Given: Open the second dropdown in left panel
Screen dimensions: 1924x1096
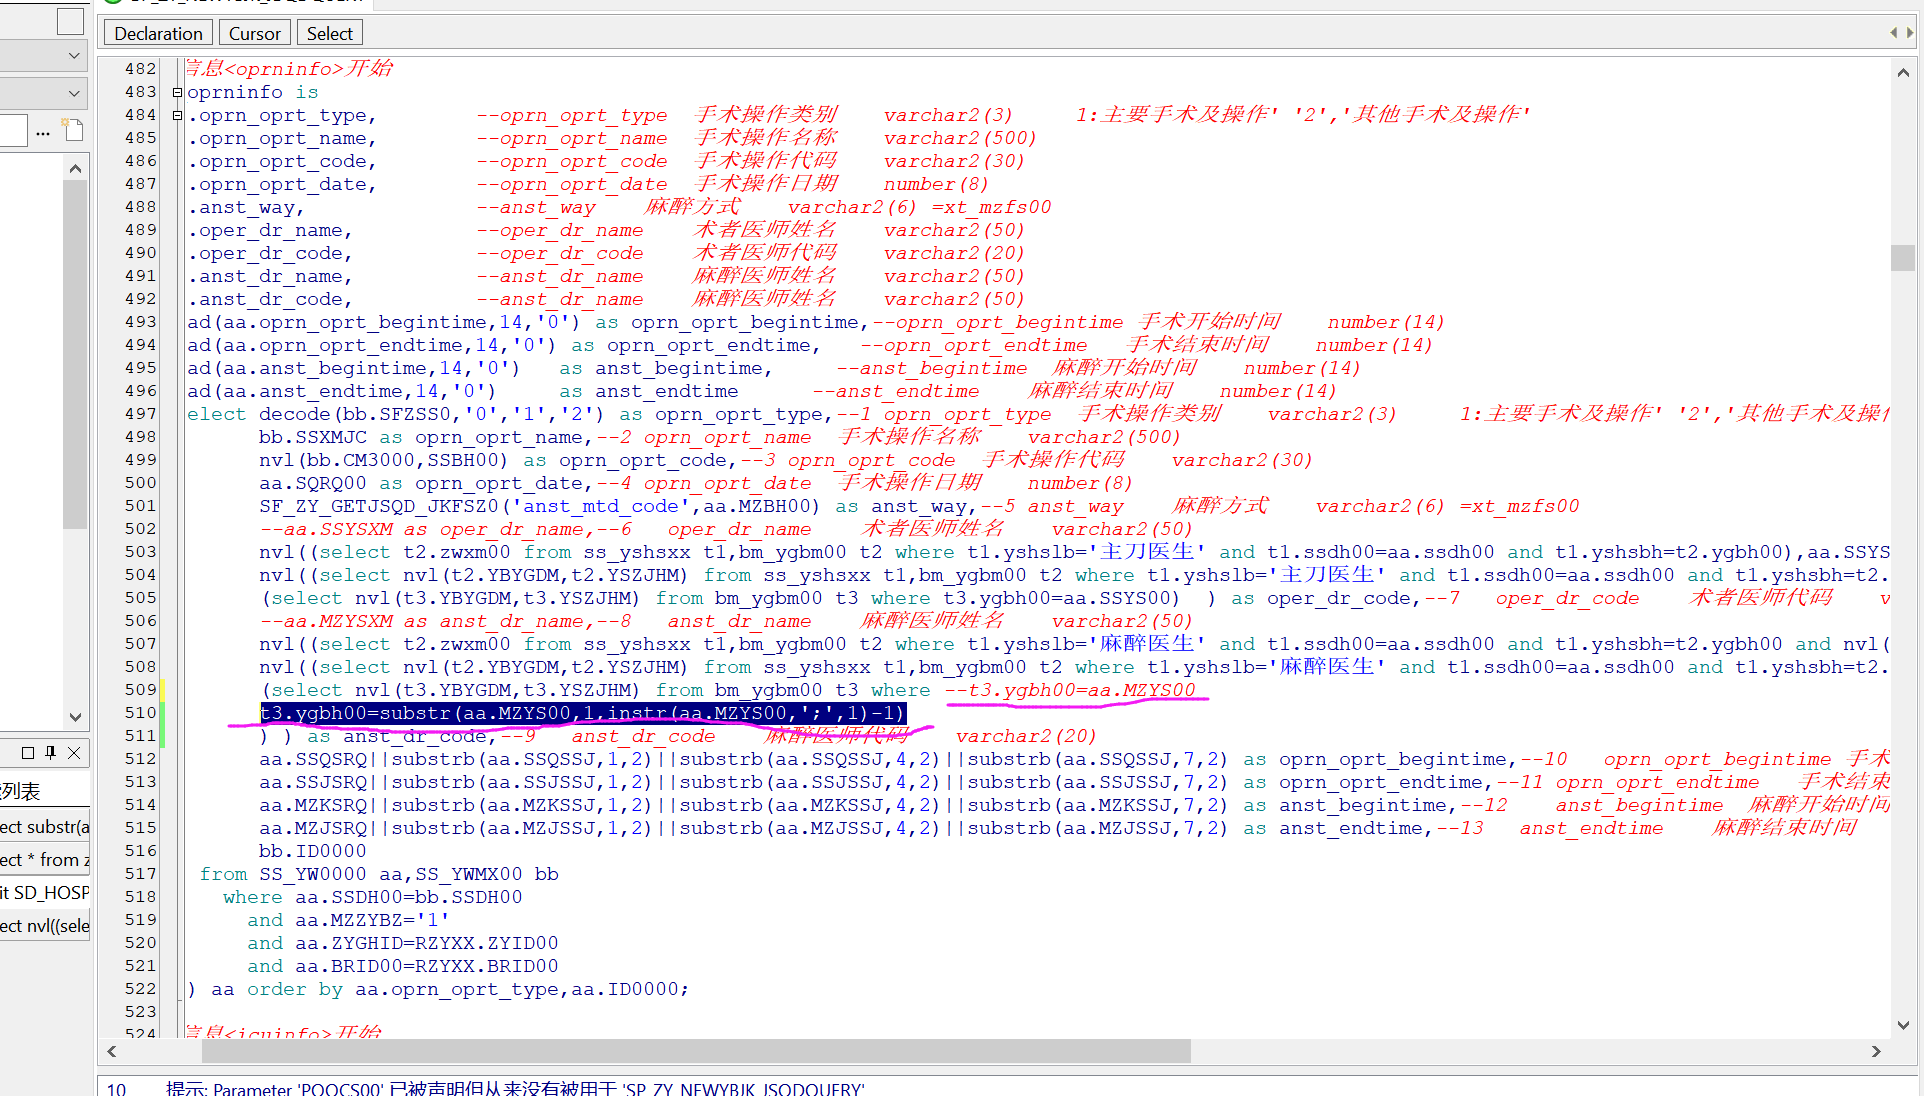Looking at the screenshot, I should click(x=74, y=93).
